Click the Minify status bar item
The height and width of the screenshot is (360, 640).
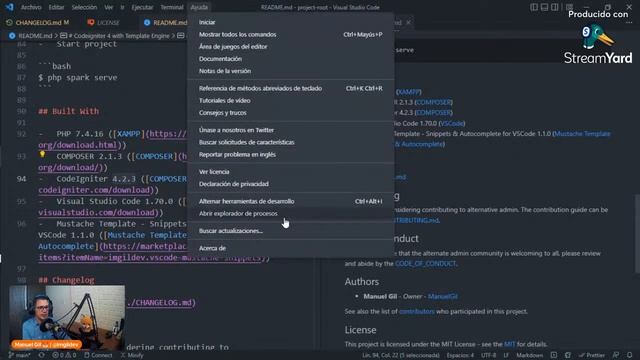(132, 355)
